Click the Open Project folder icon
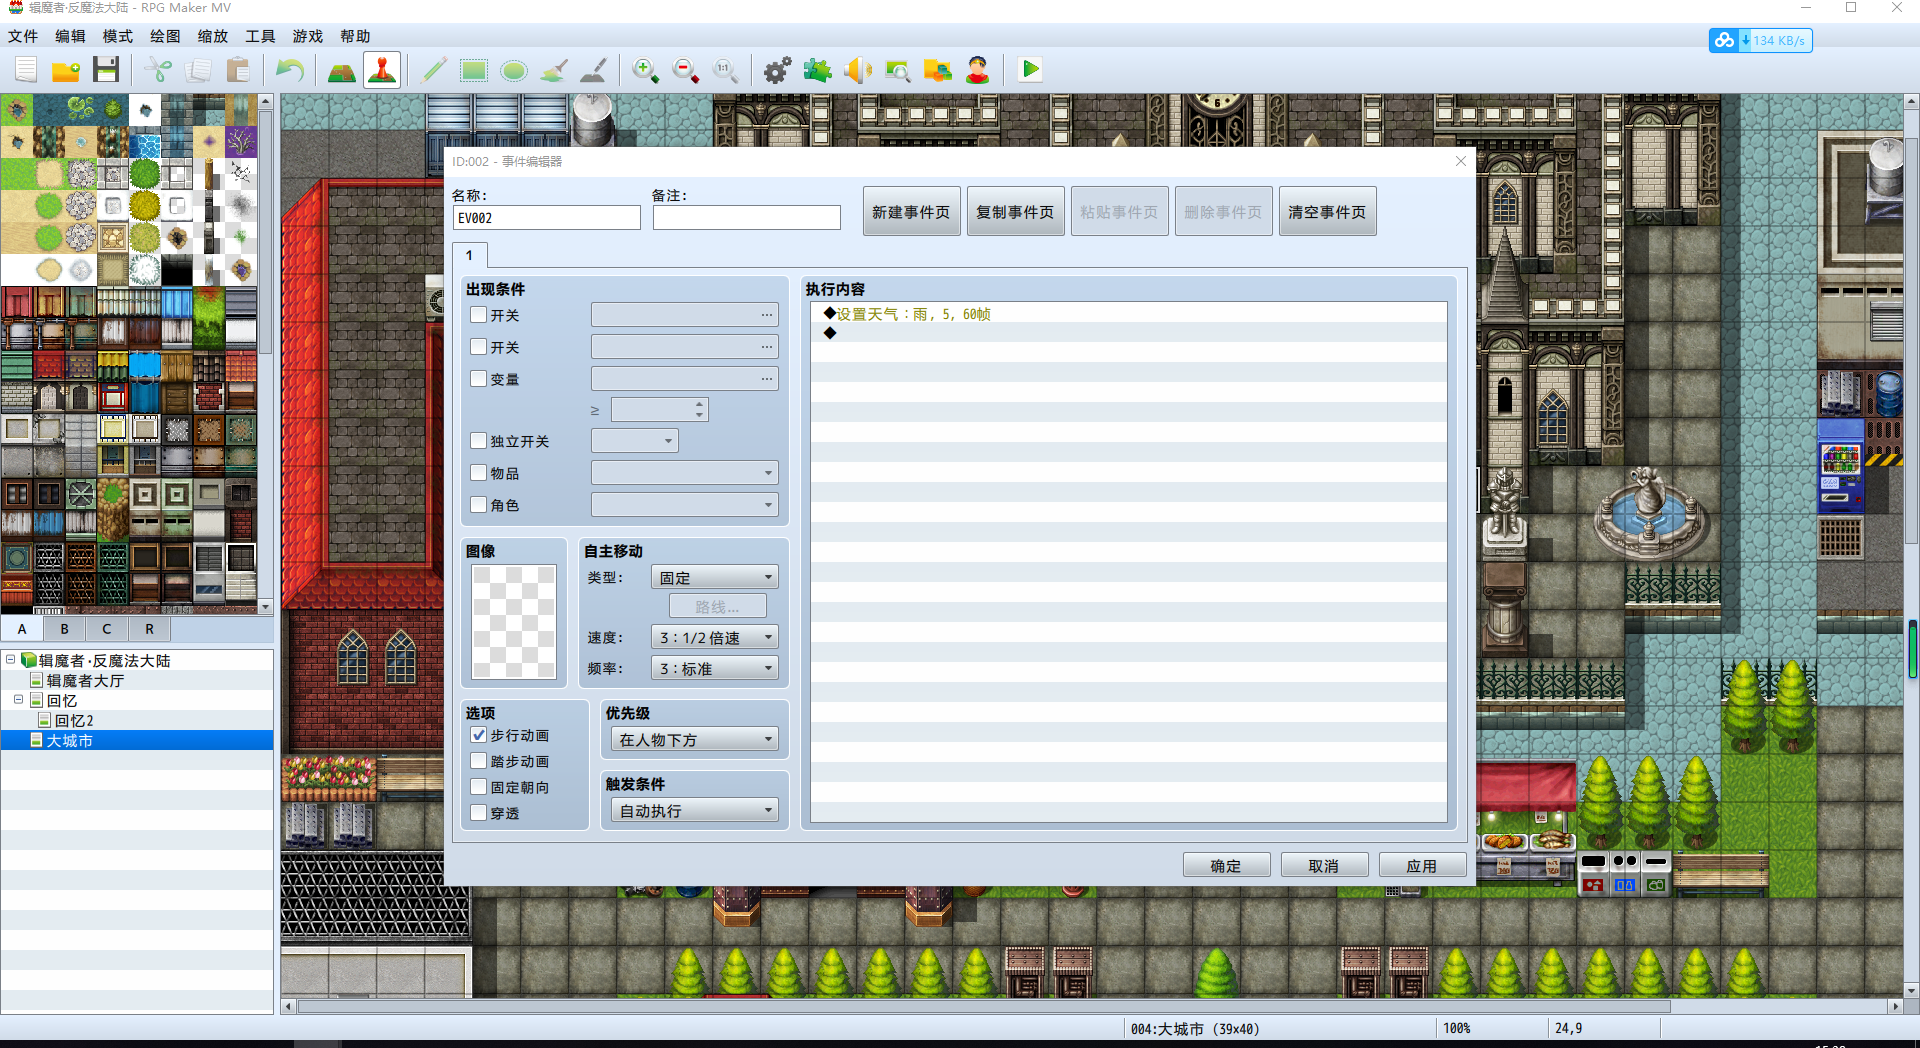The image size is (1920, 1048). pyautogui.click(x=66, y=70)
